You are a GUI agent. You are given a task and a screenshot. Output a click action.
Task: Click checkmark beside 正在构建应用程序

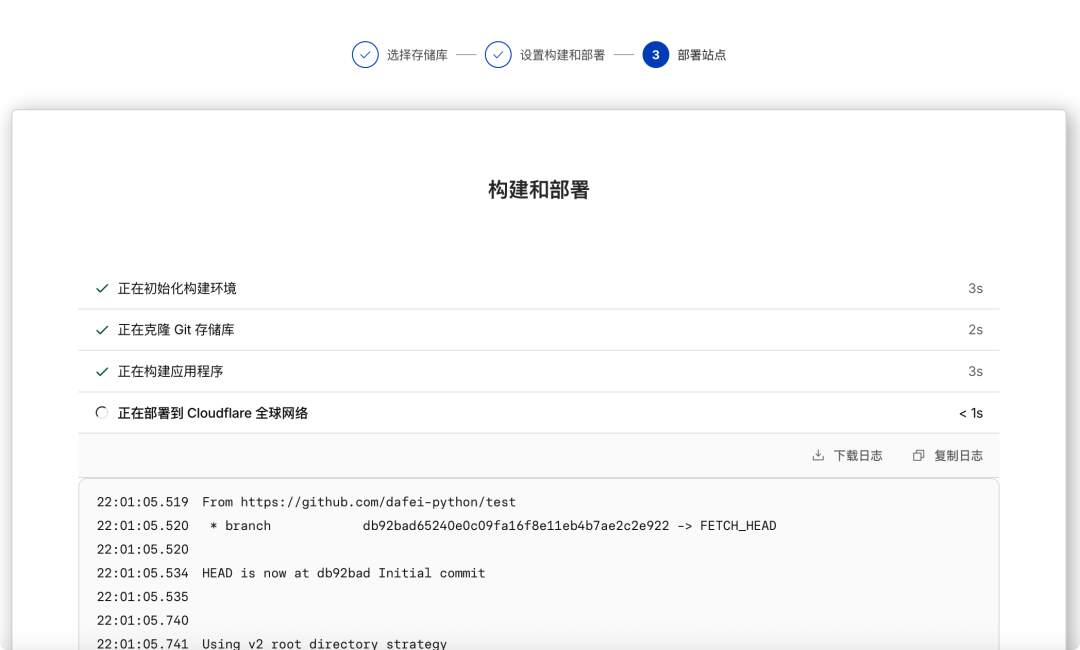click(x=102, y=372)
